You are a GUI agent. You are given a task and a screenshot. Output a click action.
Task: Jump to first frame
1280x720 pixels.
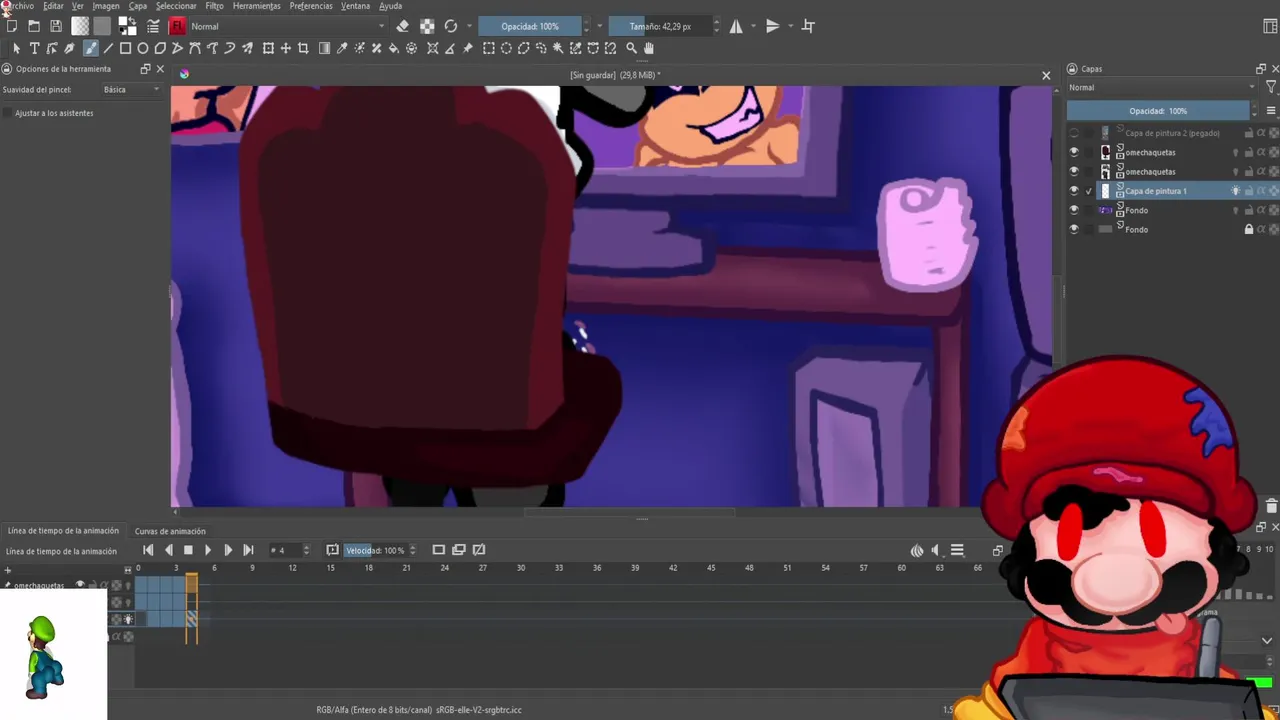(148, 550)
